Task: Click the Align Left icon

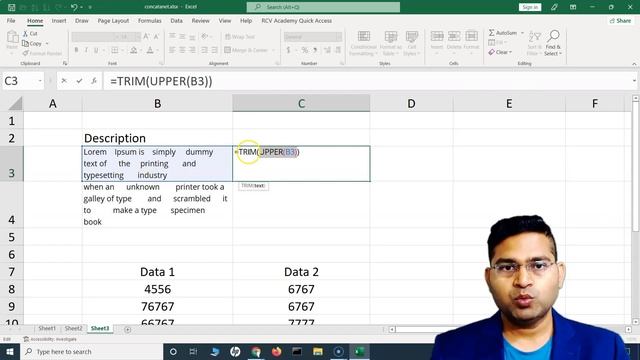Action: pos(172,50)
